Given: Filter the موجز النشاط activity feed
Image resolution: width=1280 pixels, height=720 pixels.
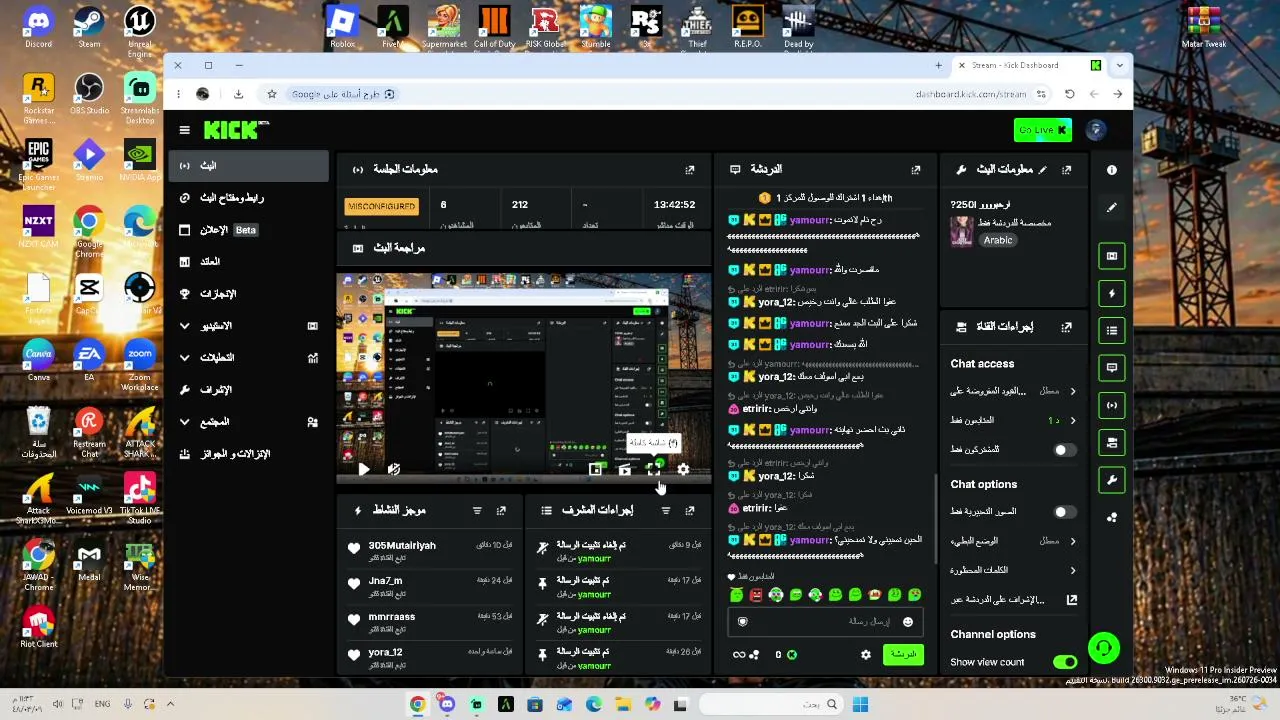Looking at the screenshot, I should click(x=477, y=511).
